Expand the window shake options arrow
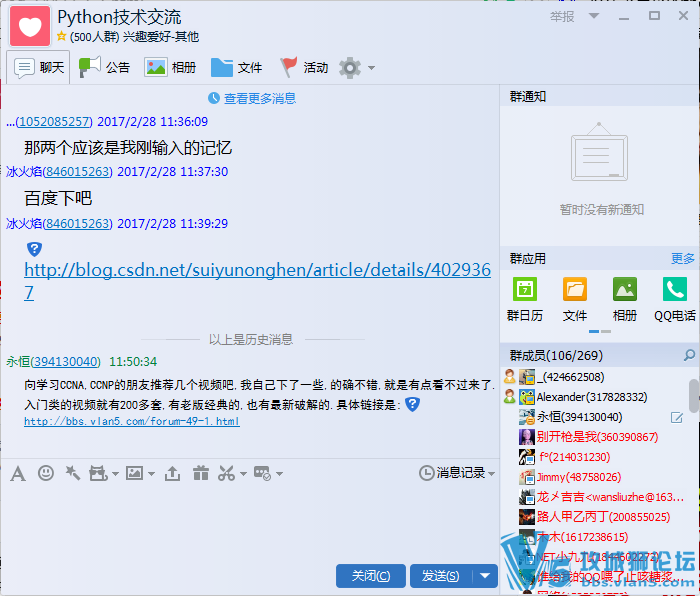700x596 pixels. tap(115, 474)
